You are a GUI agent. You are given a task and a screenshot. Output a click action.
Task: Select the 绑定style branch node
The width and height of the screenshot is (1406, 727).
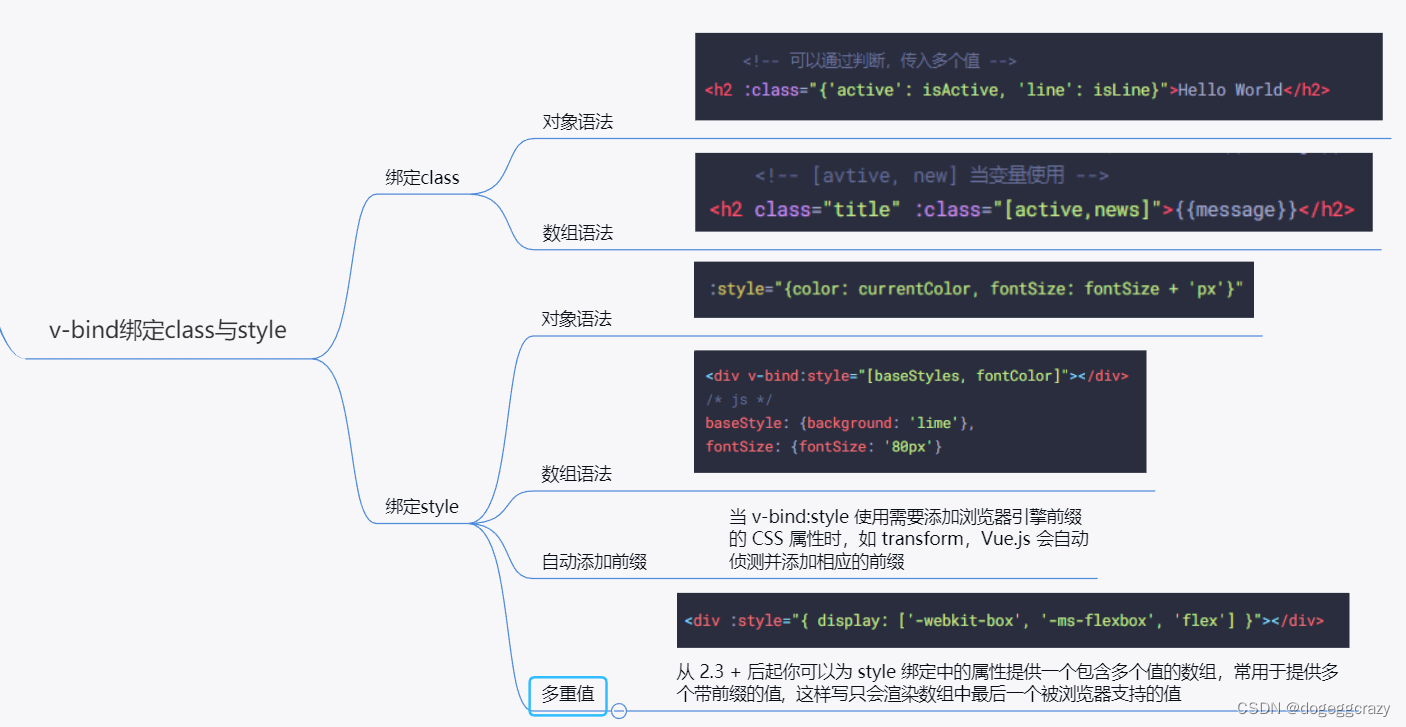[x=422, y=506]
